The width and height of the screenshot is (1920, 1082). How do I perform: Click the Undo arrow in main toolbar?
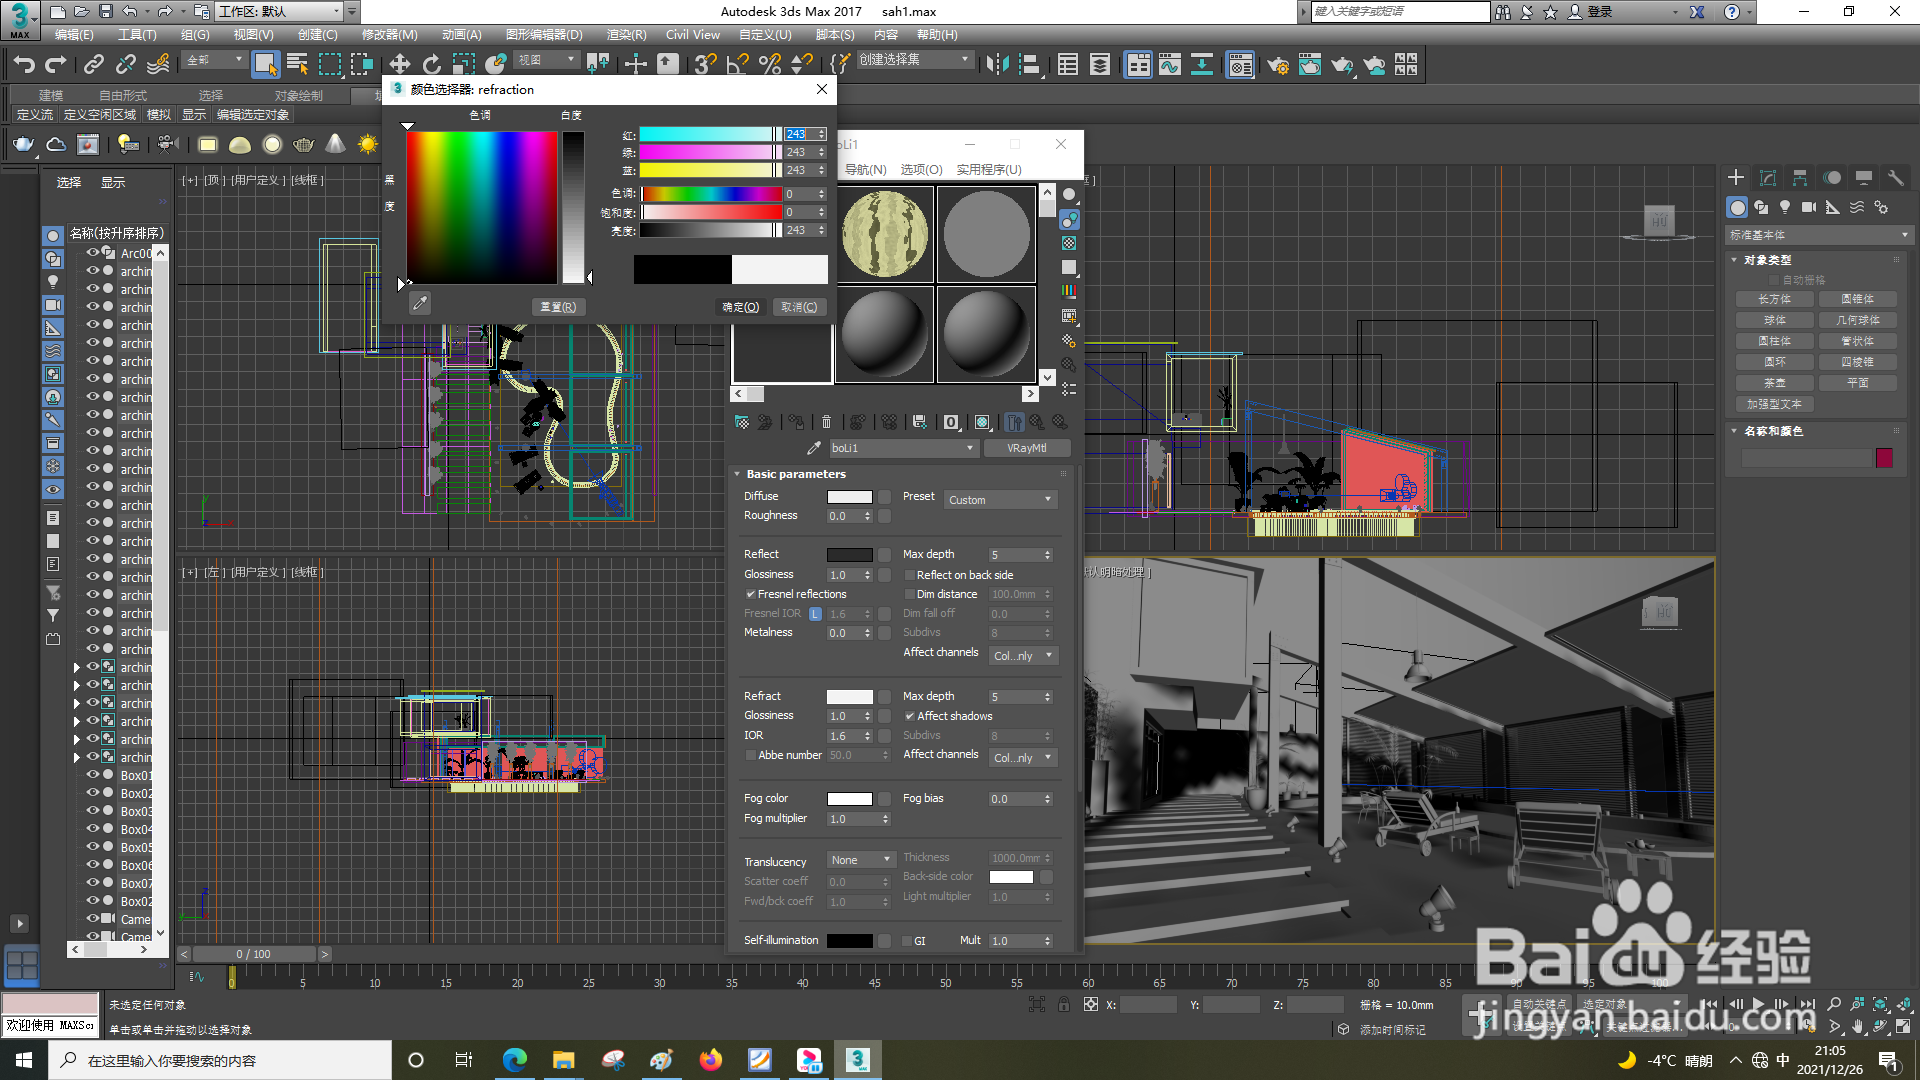point(24,65)
